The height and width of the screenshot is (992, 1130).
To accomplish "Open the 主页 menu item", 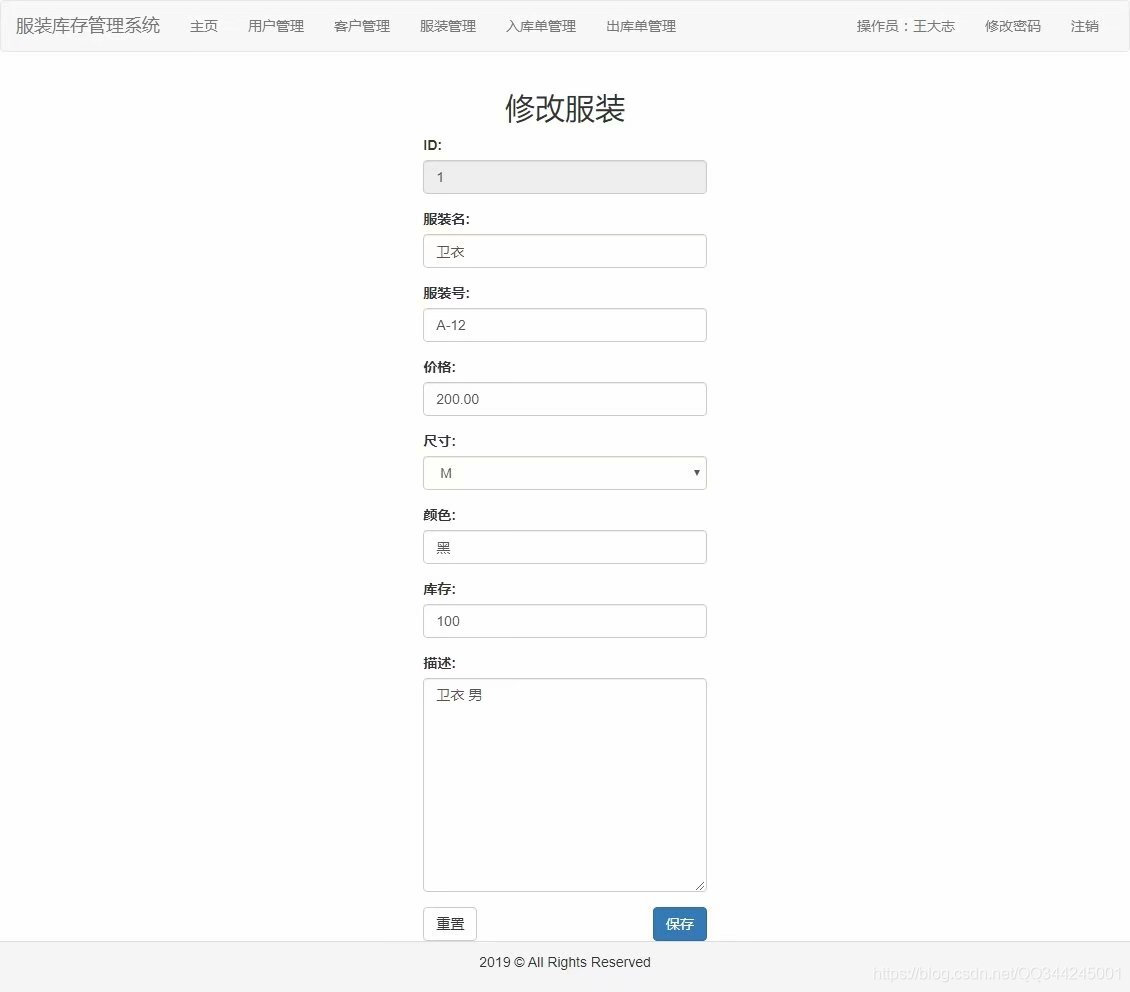I will click(x=204, y=27).
